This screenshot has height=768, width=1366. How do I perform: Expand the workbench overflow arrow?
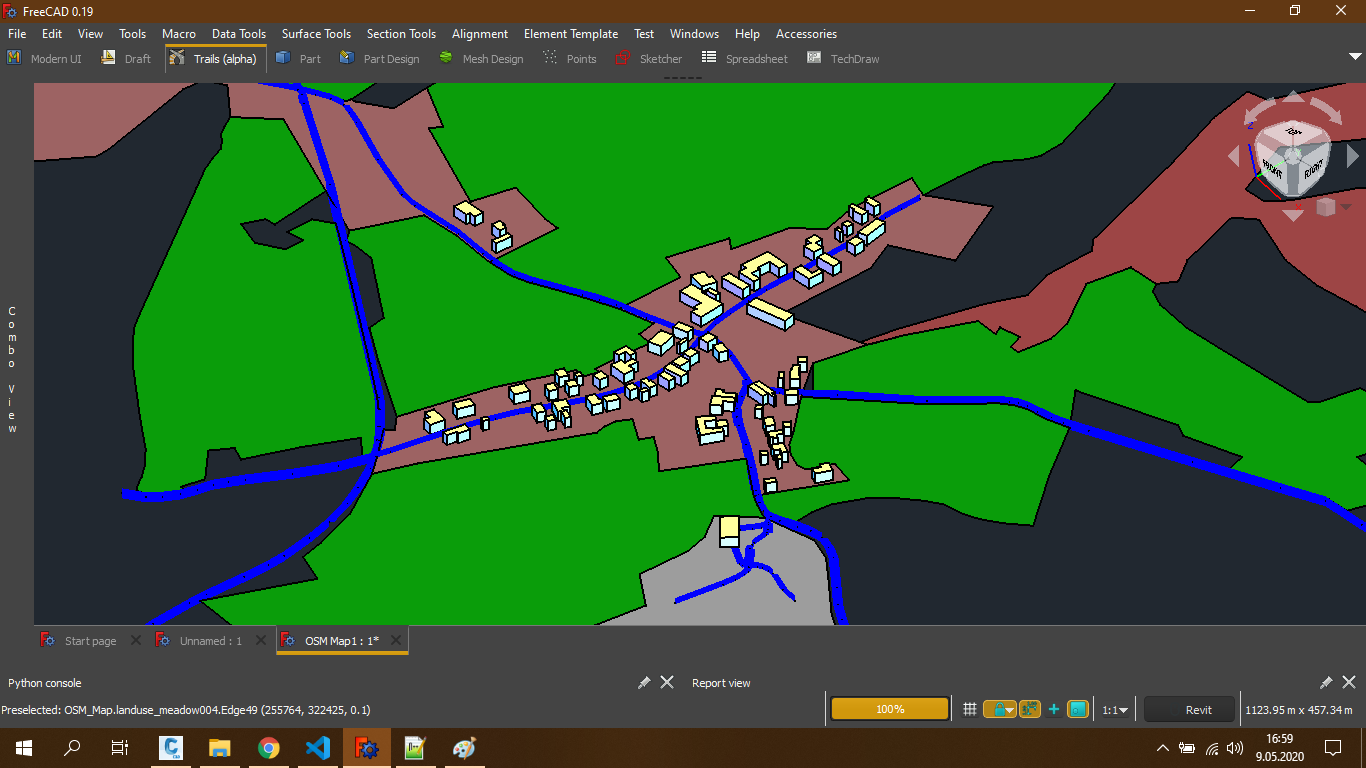tap(1355, 57)
